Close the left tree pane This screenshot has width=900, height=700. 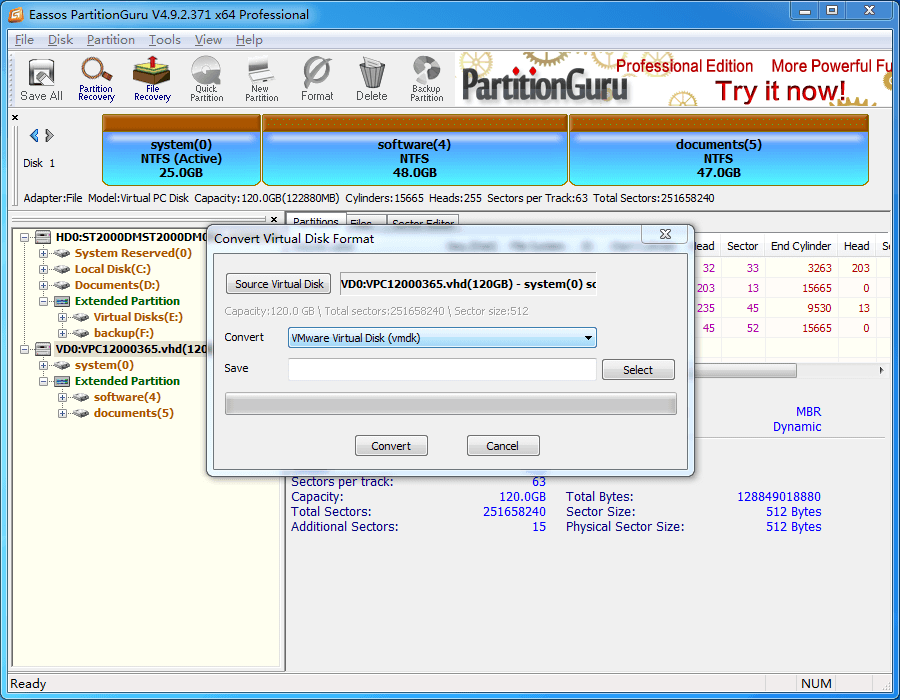pyautogui.click(x=274, y=219)
